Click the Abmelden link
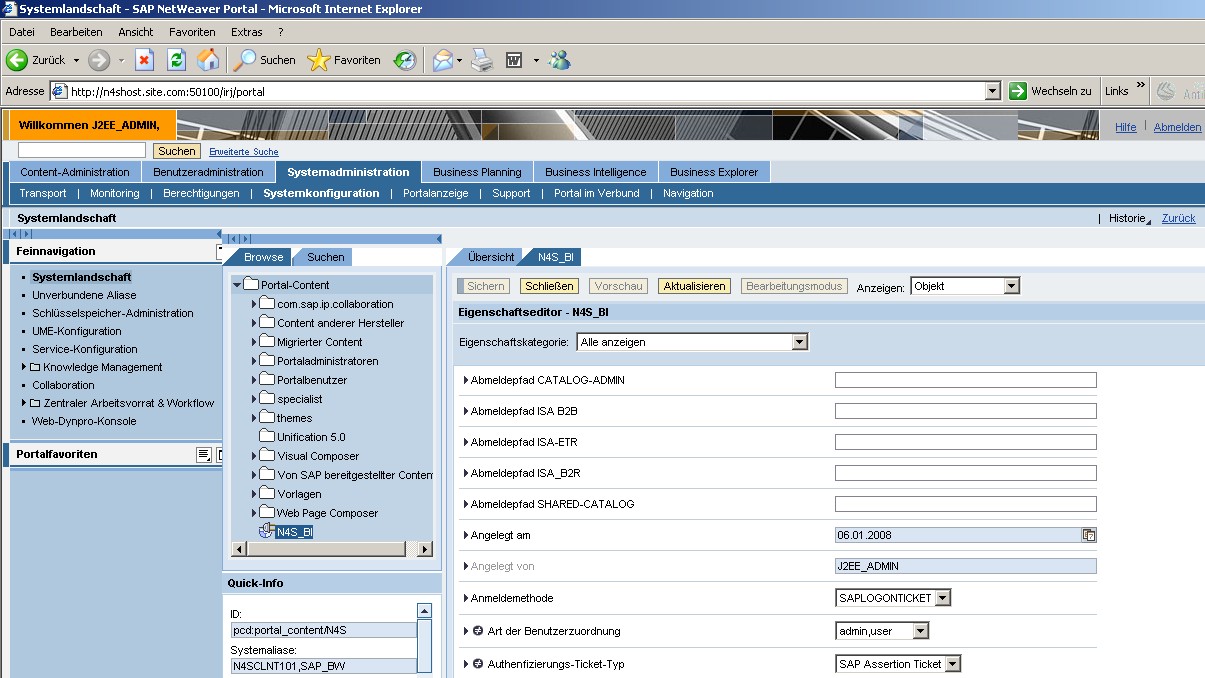This screenshot has height=678, width=1205. coord(1177,127)
